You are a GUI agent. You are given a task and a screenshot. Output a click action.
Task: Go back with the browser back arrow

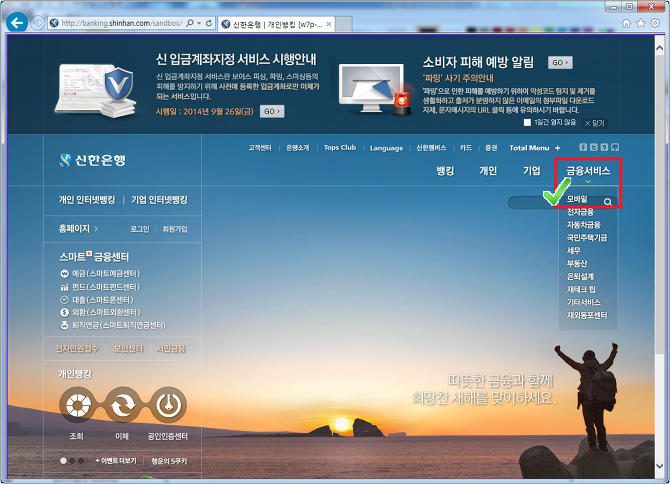(x=17, y=23)
